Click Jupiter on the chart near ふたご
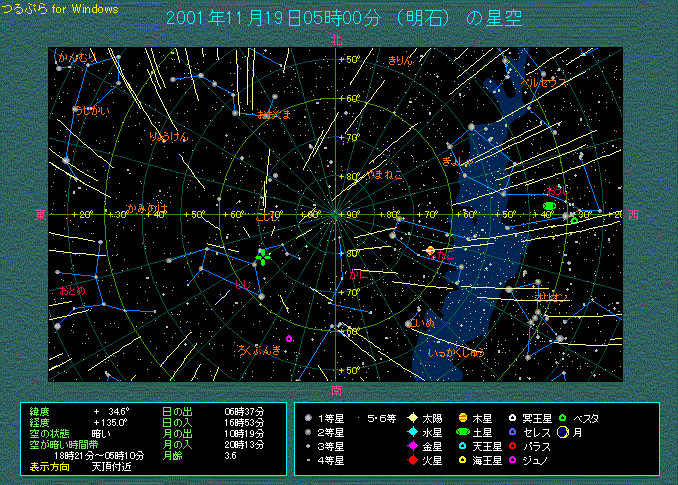Screen dimensions: 678x485 [430, 250]
